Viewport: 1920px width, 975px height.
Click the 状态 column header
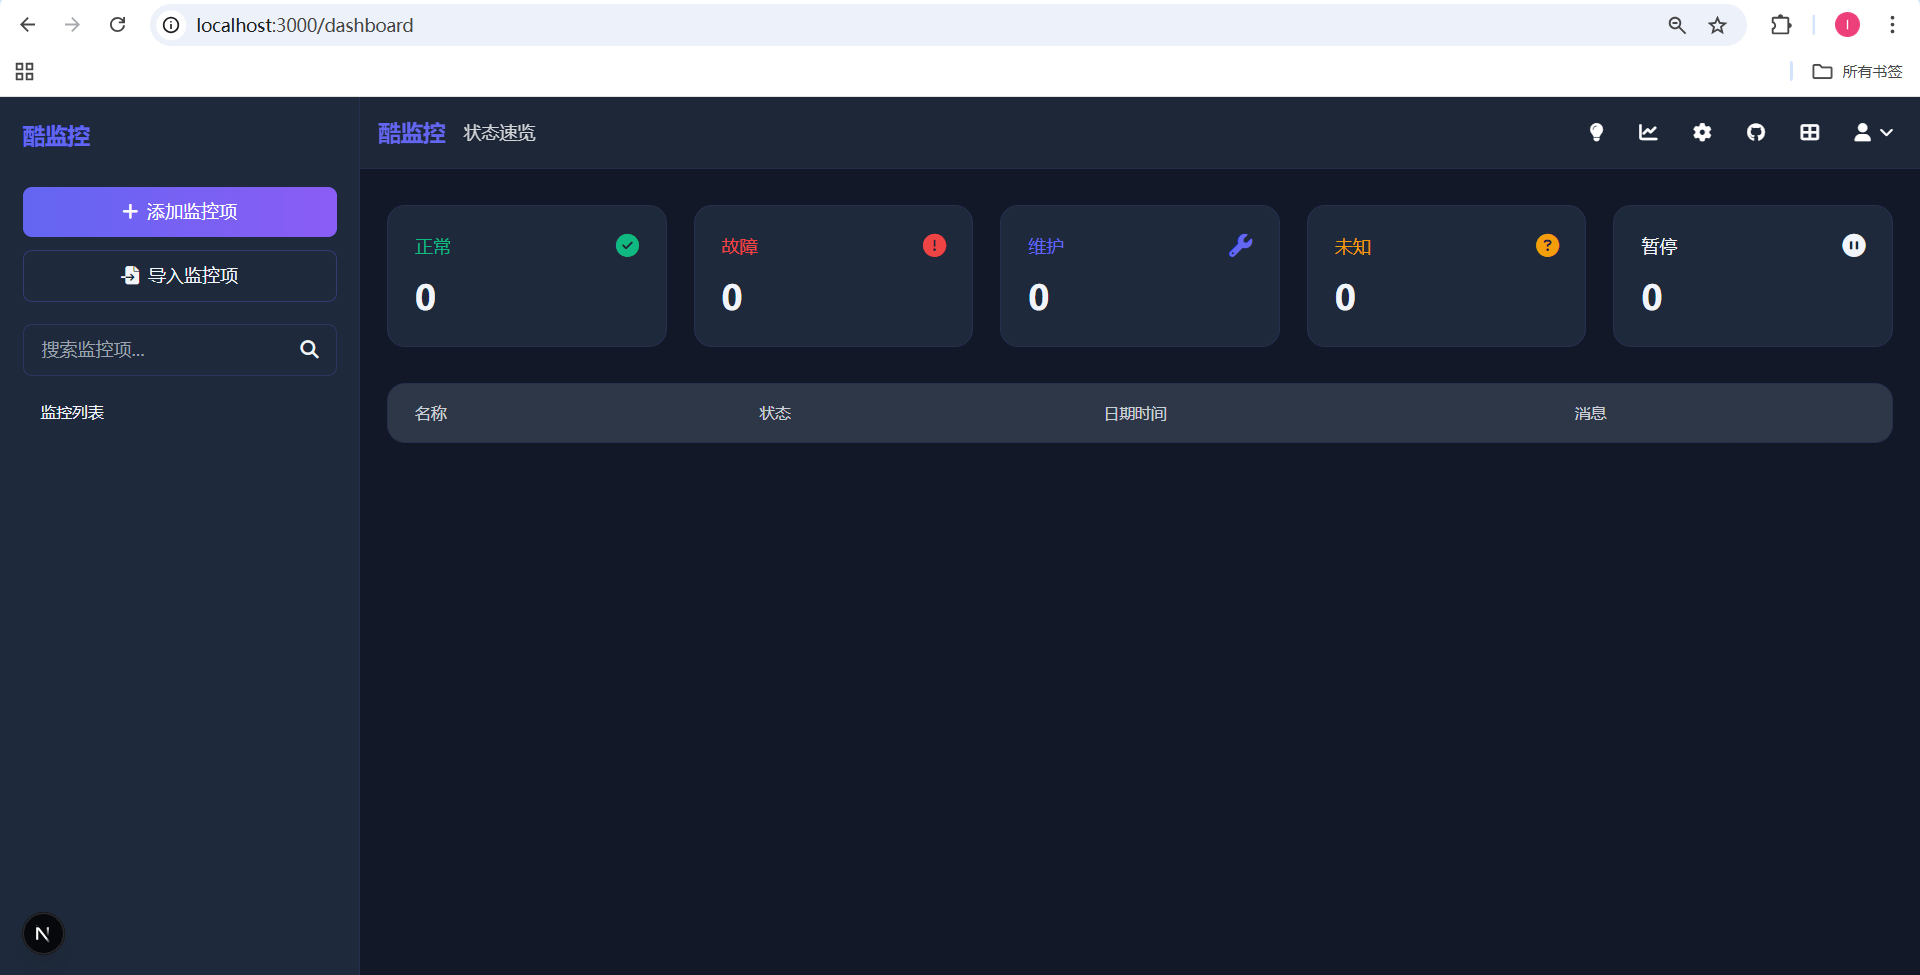click(x=775, y=413)
